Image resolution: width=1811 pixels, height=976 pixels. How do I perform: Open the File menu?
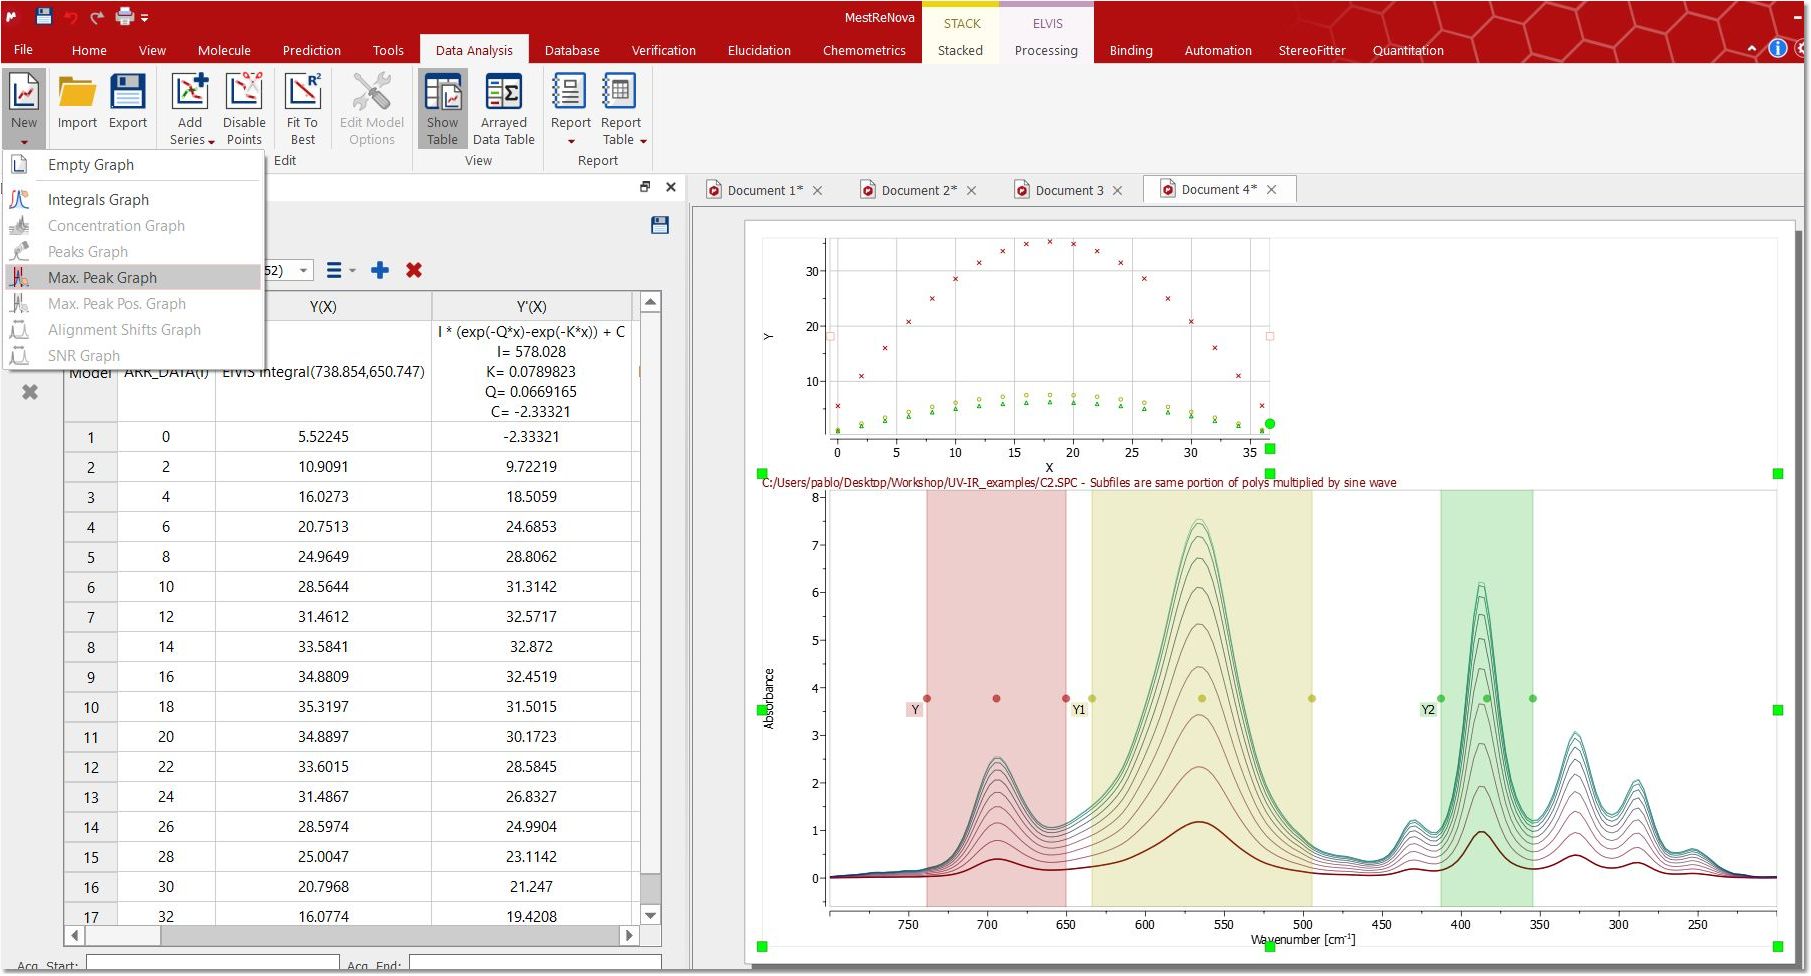(x=23, y=50)
